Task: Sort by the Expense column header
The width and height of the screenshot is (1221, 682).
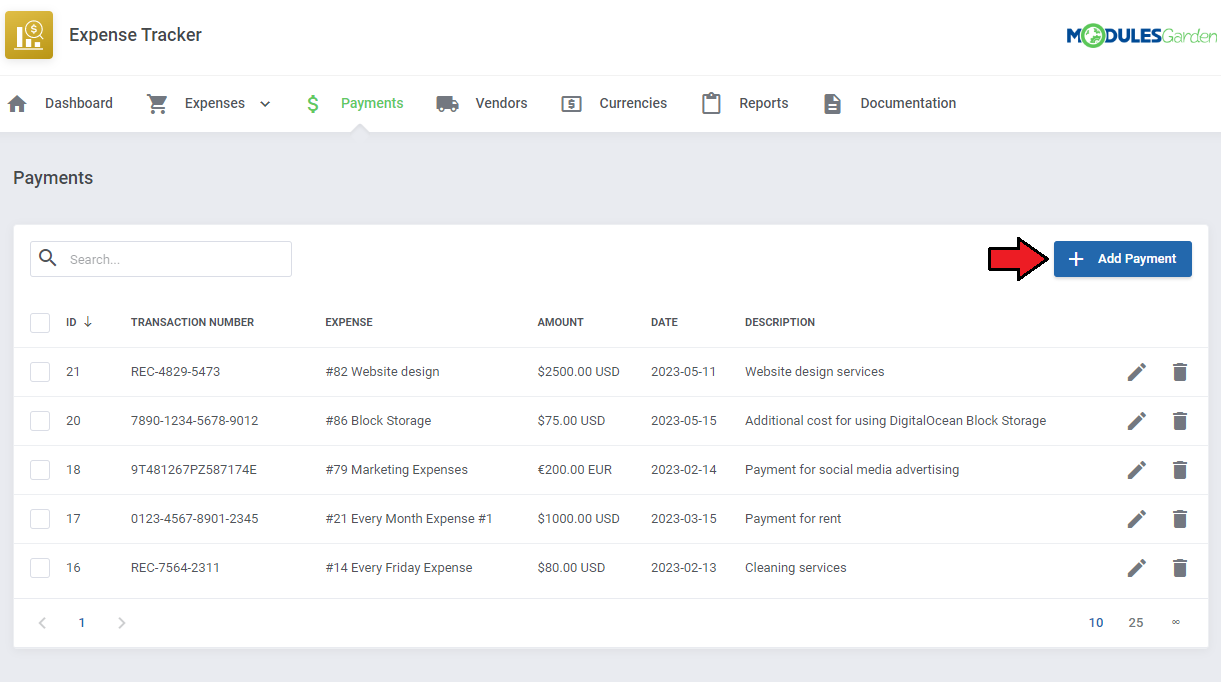Action: click(349, 322)
